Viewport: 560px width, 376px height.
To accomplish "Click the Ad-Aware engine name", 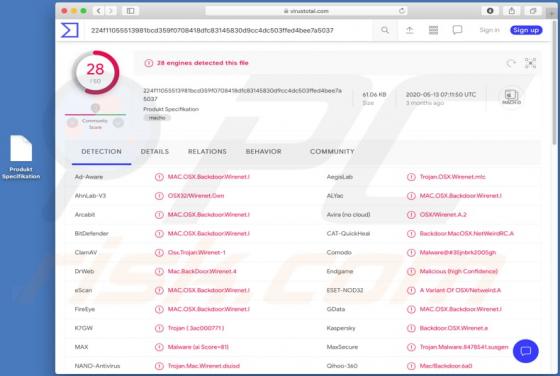I will tap(89, 177).
